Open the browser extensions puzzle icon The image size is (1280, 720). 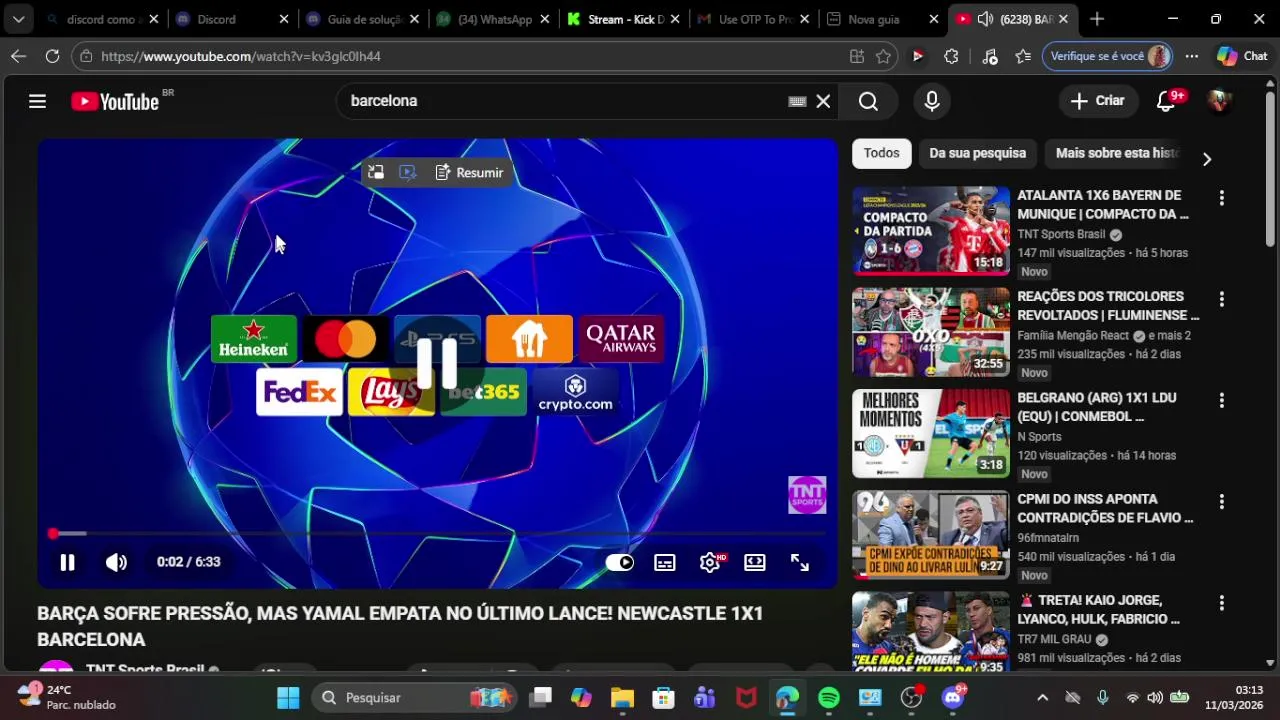tap(951, 56)
